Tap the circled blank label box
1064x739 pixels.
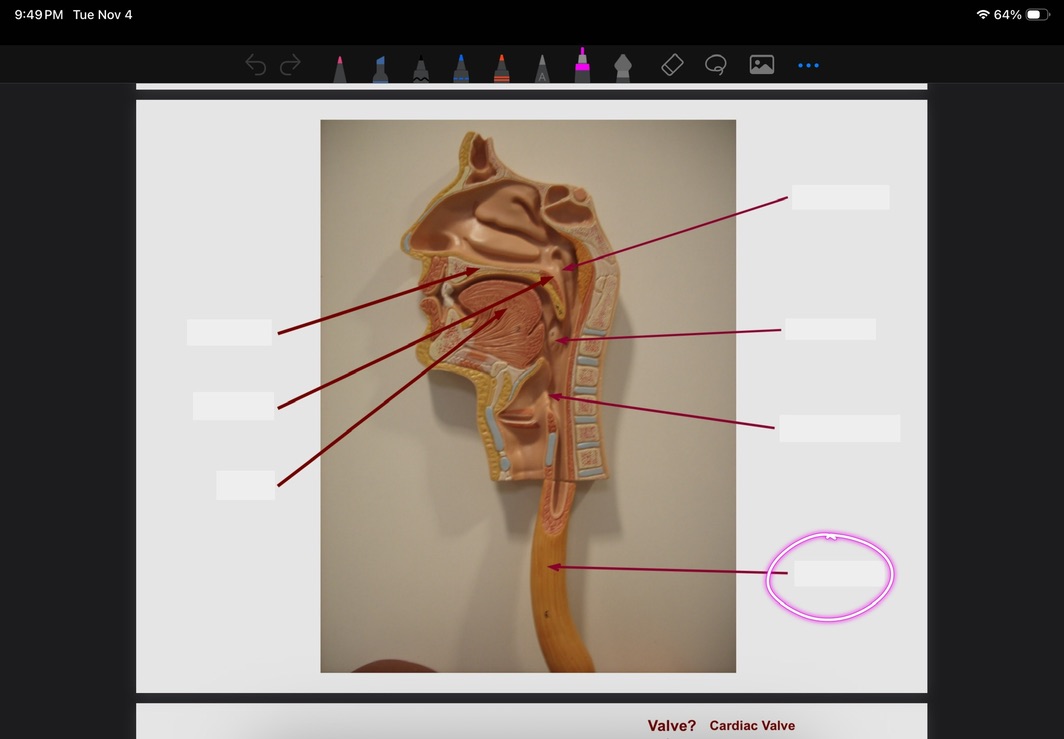click(840, 574)
